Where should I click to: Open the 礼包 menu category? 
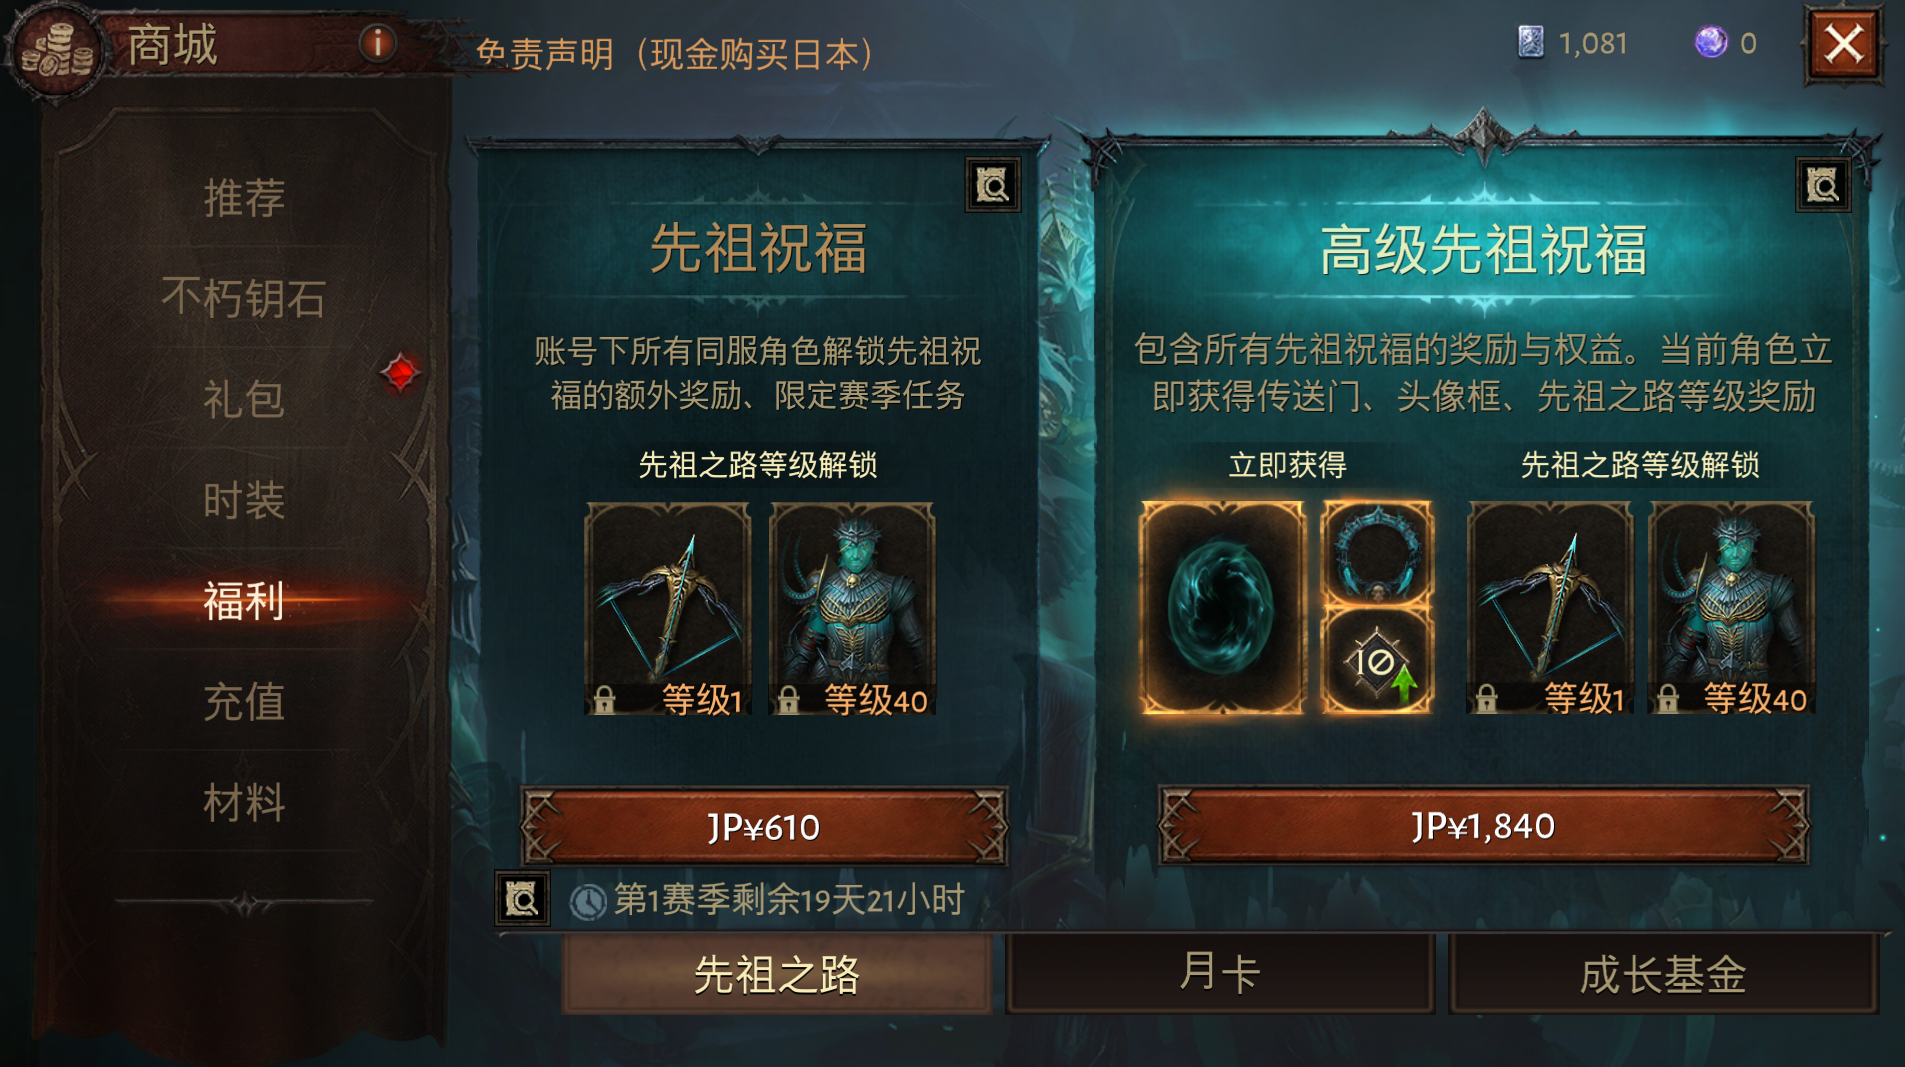point(244,399)
